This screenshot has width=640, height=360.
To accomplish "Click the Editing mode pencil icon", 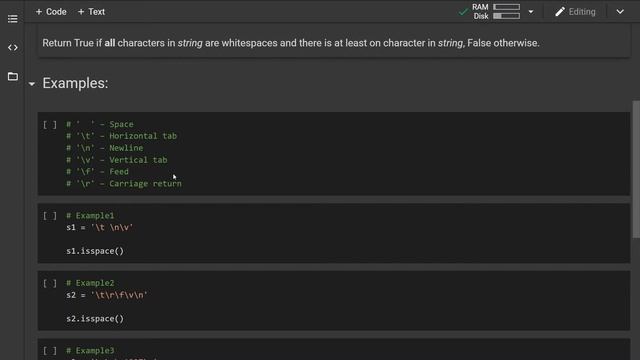I will pyautogui.click(x=560, y=12).
